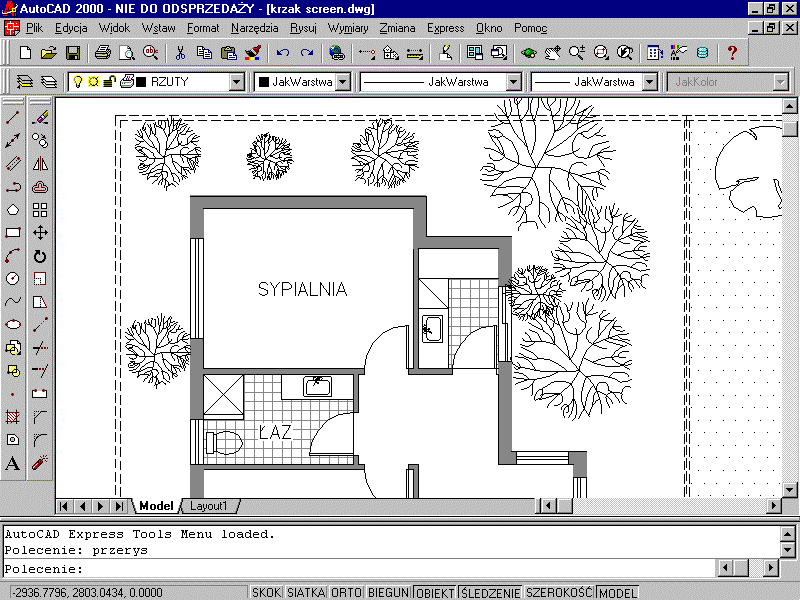Print the drawing using the printer icon
This screenshot has height=600, width=800.
103,53
